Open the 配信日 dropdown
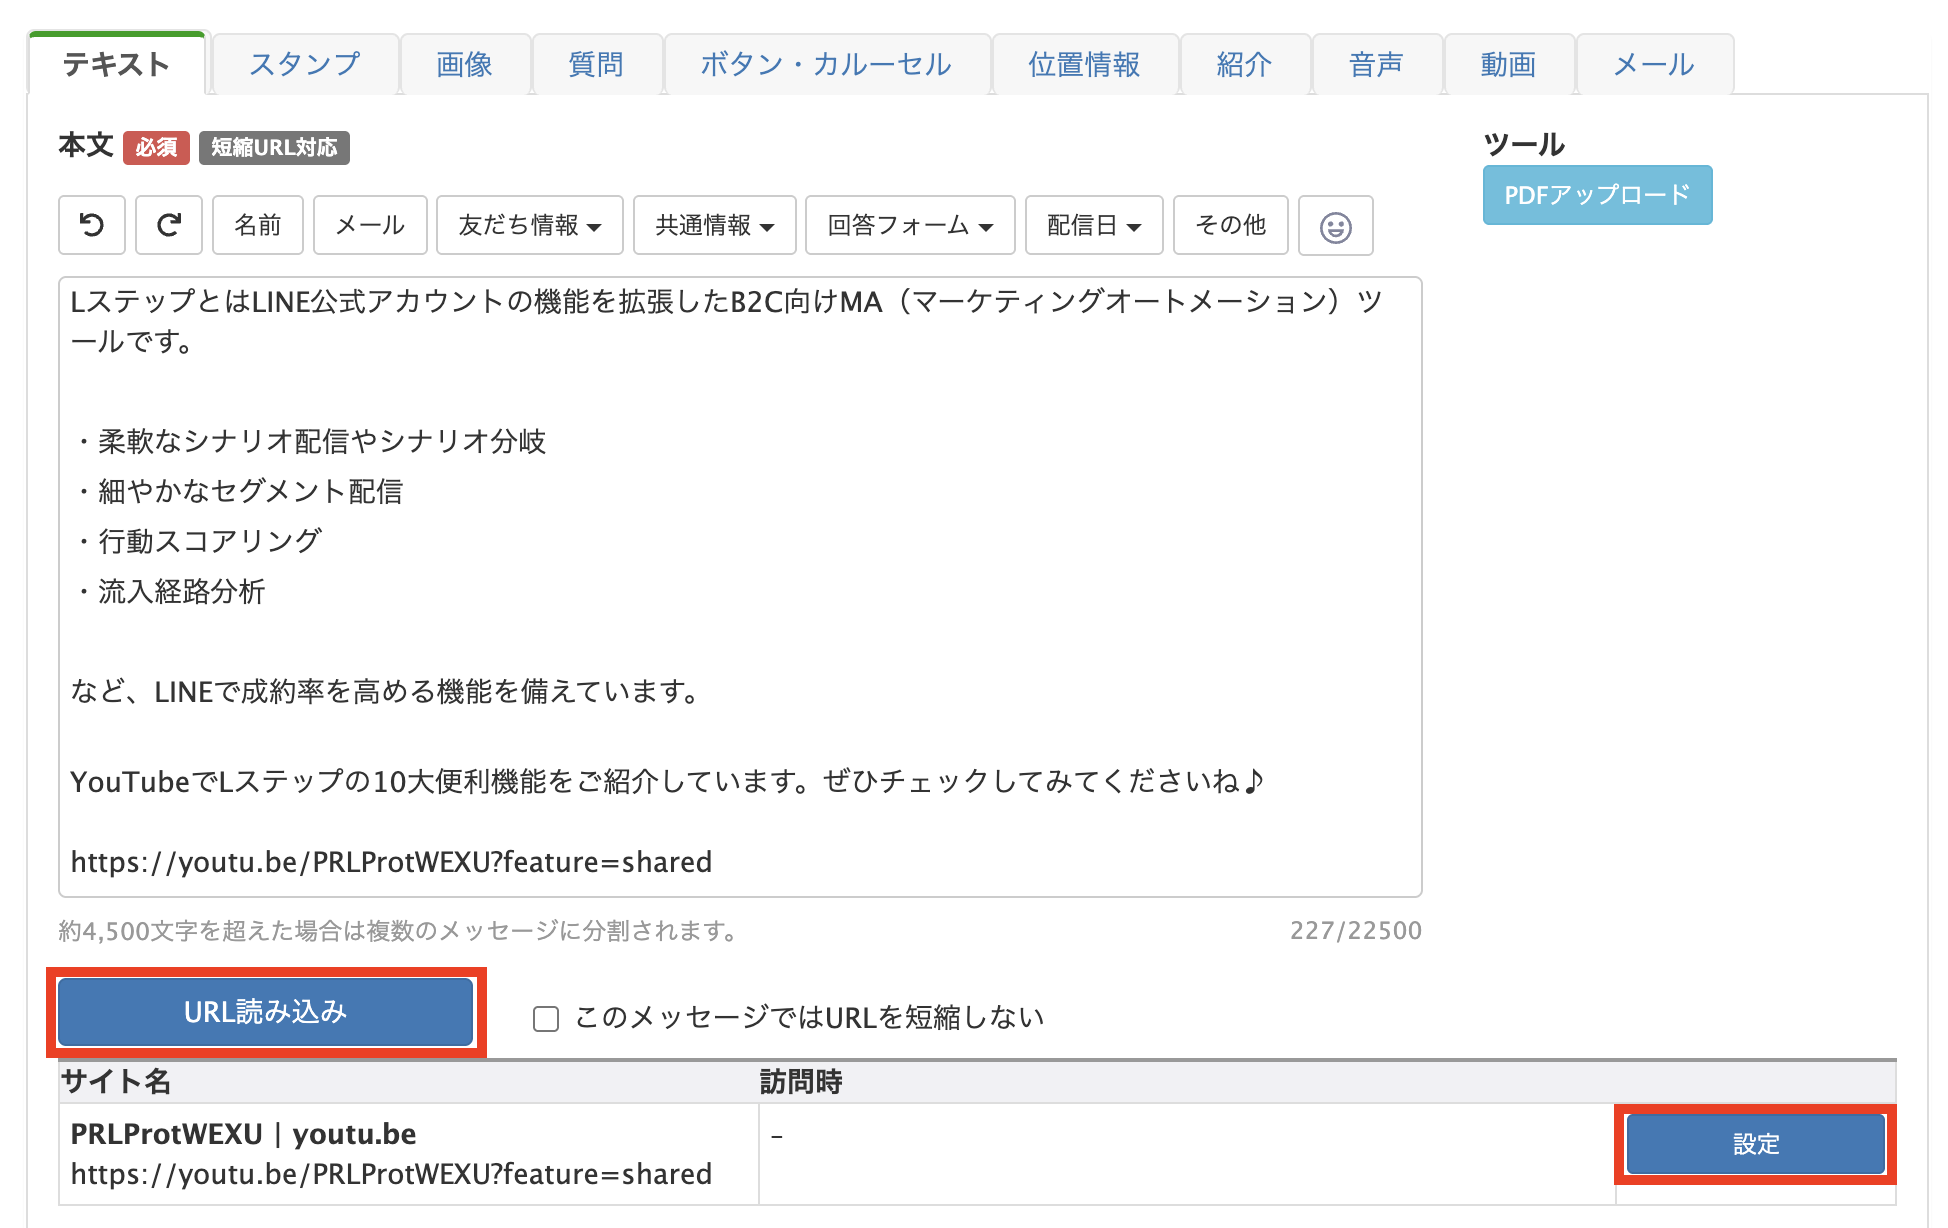The image size is (1948, 1228). tap(1093, 225)
